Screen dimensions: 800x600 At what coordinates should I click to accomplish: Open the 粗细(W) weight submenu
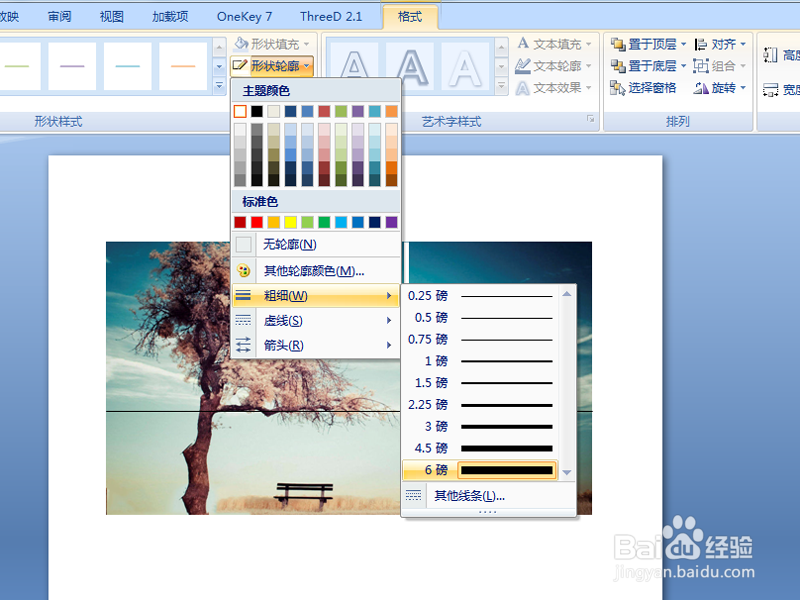pyautogui.click(x=316, y=296)
